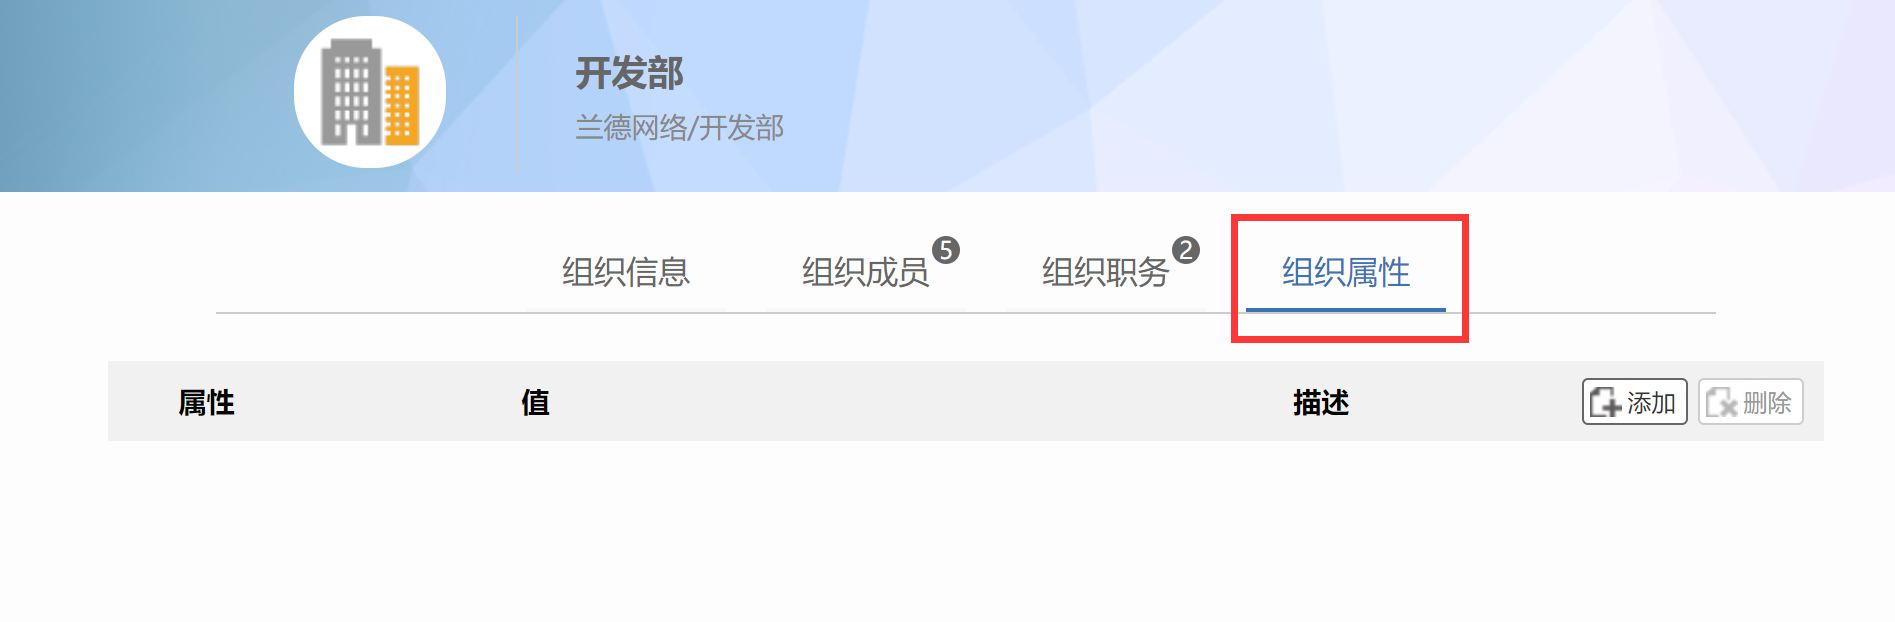Click the orange building in the logo
Screen dimensions: 1895x622
402,106
